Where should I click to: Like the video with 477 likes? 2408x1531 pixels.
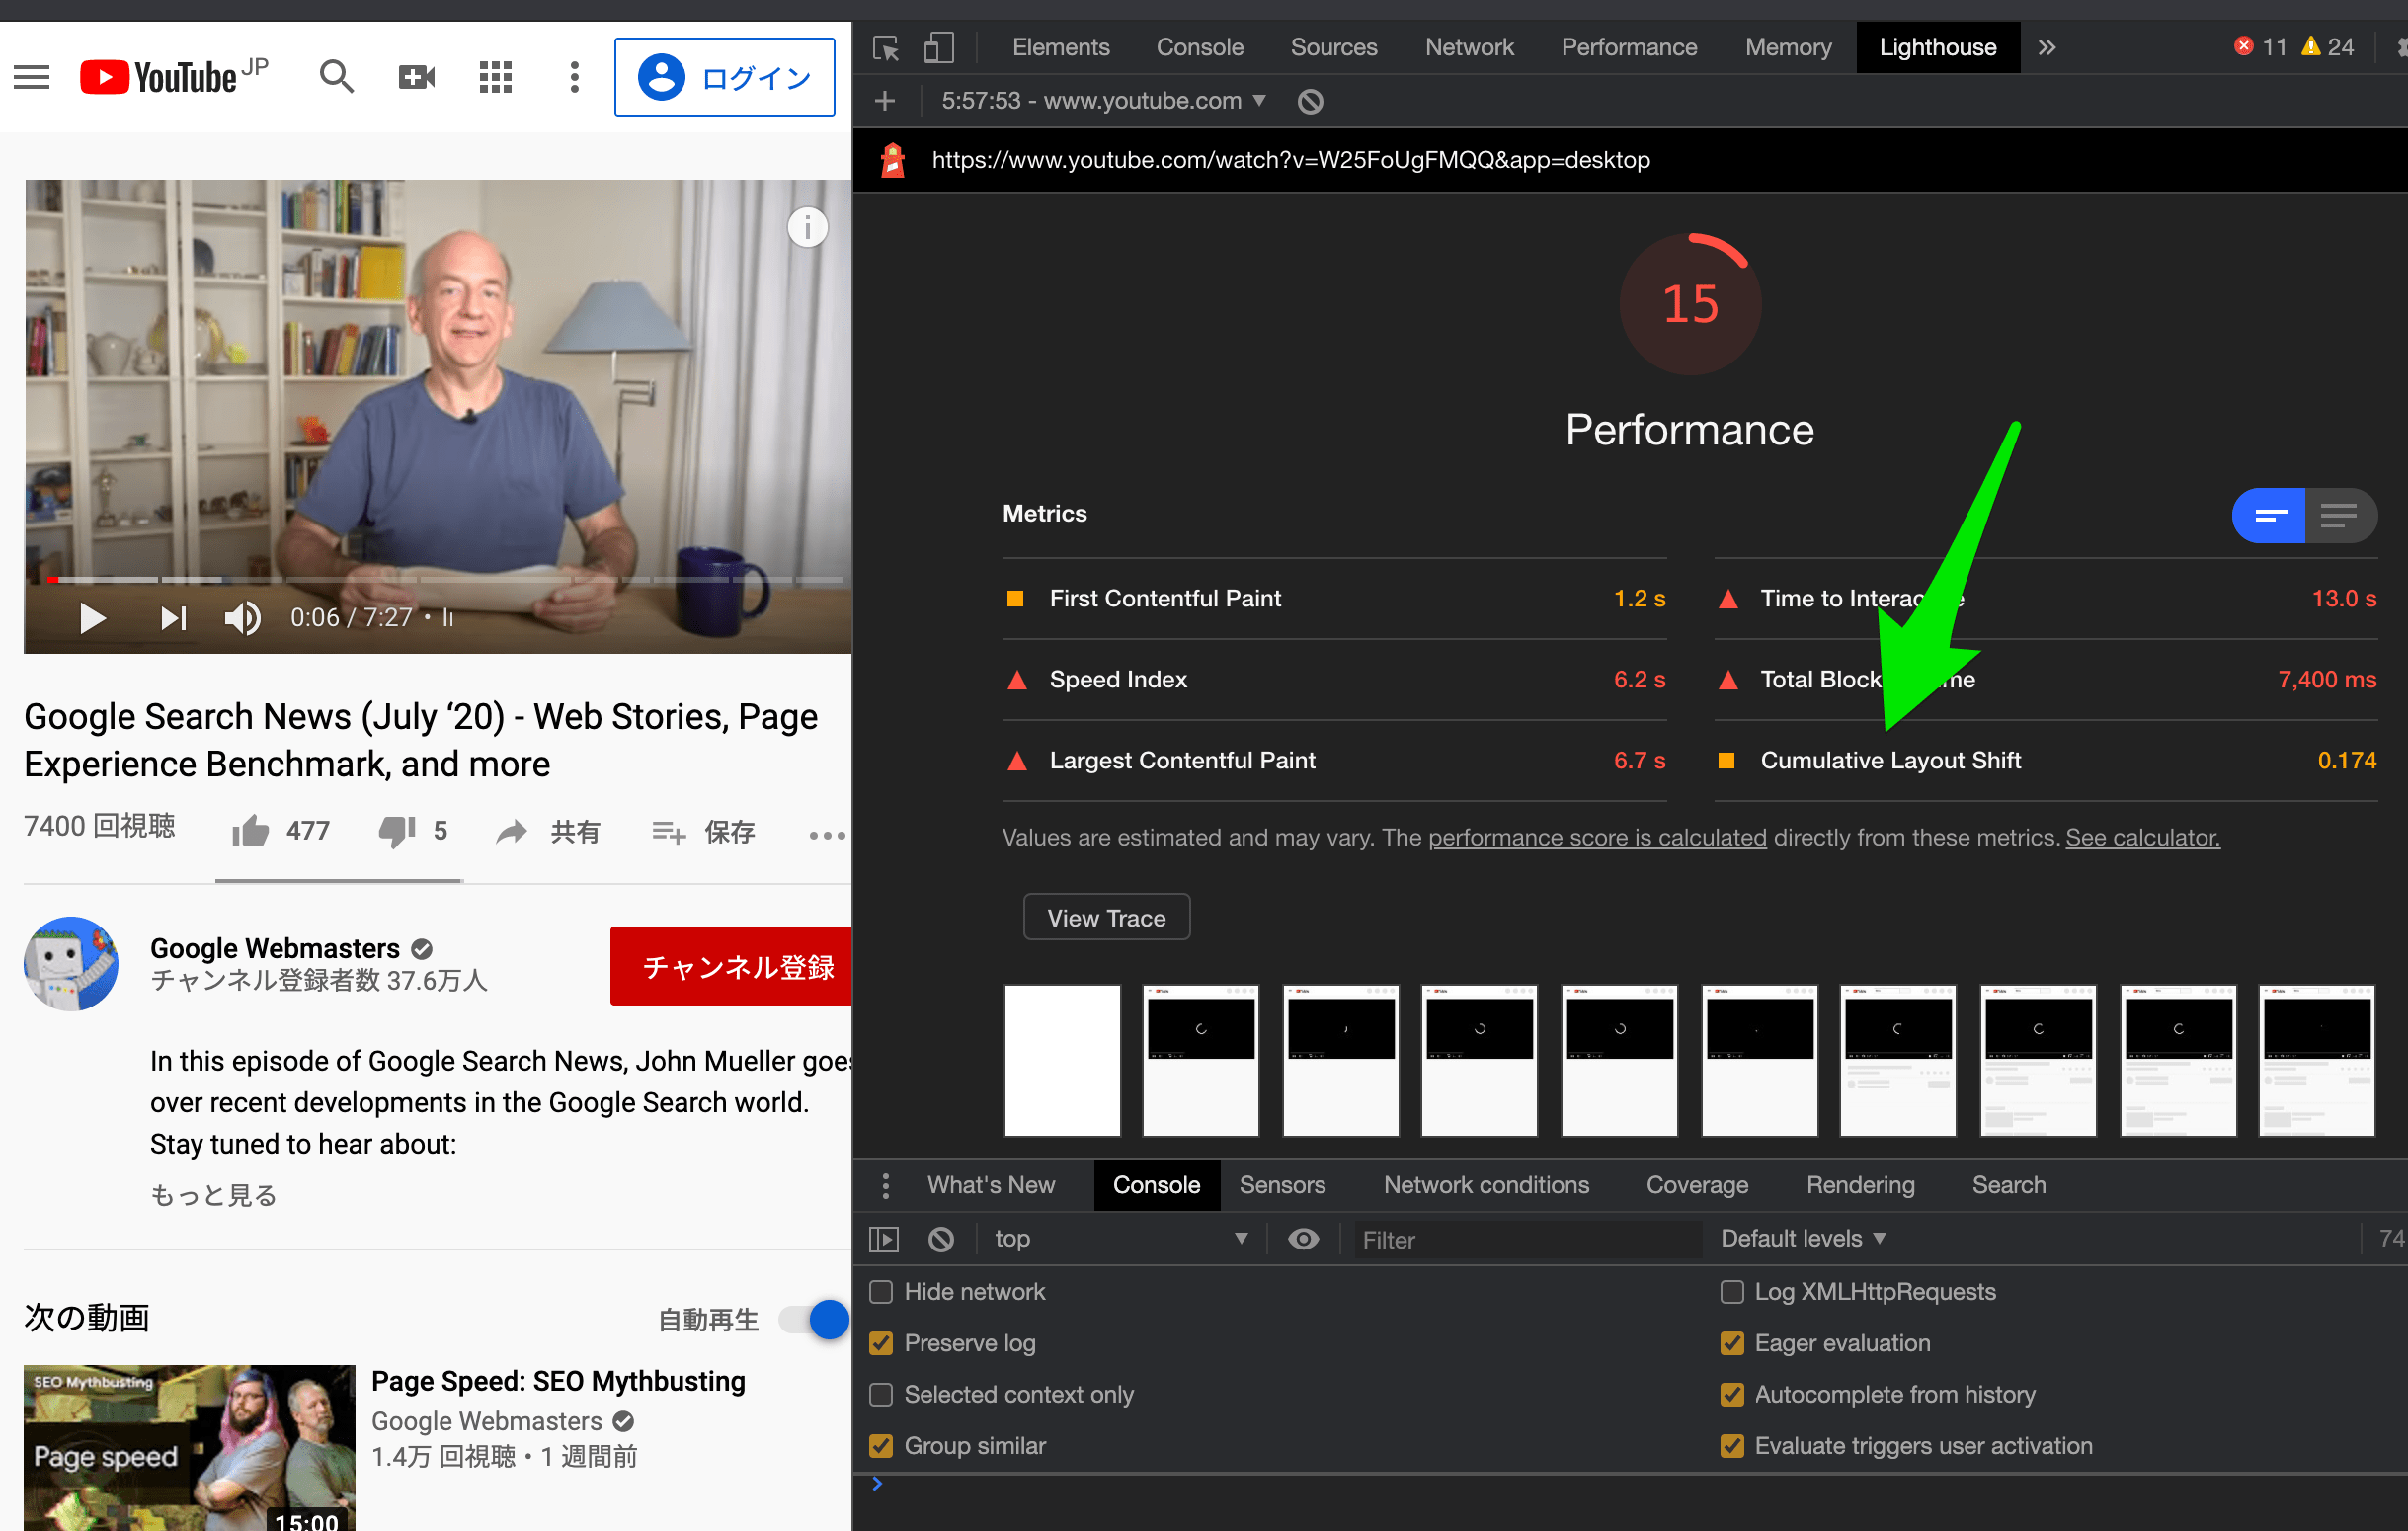(x=281, y=831)
